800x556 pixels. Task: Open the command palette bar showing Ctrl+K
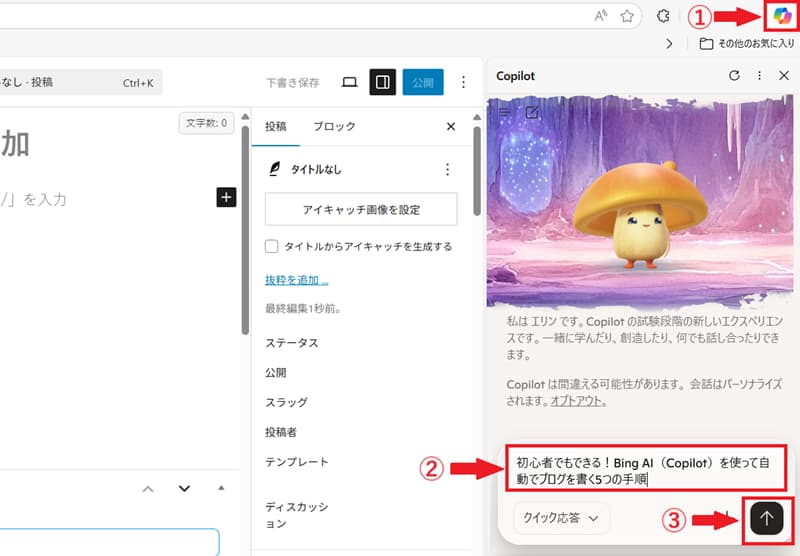click(x=81, y=82)
